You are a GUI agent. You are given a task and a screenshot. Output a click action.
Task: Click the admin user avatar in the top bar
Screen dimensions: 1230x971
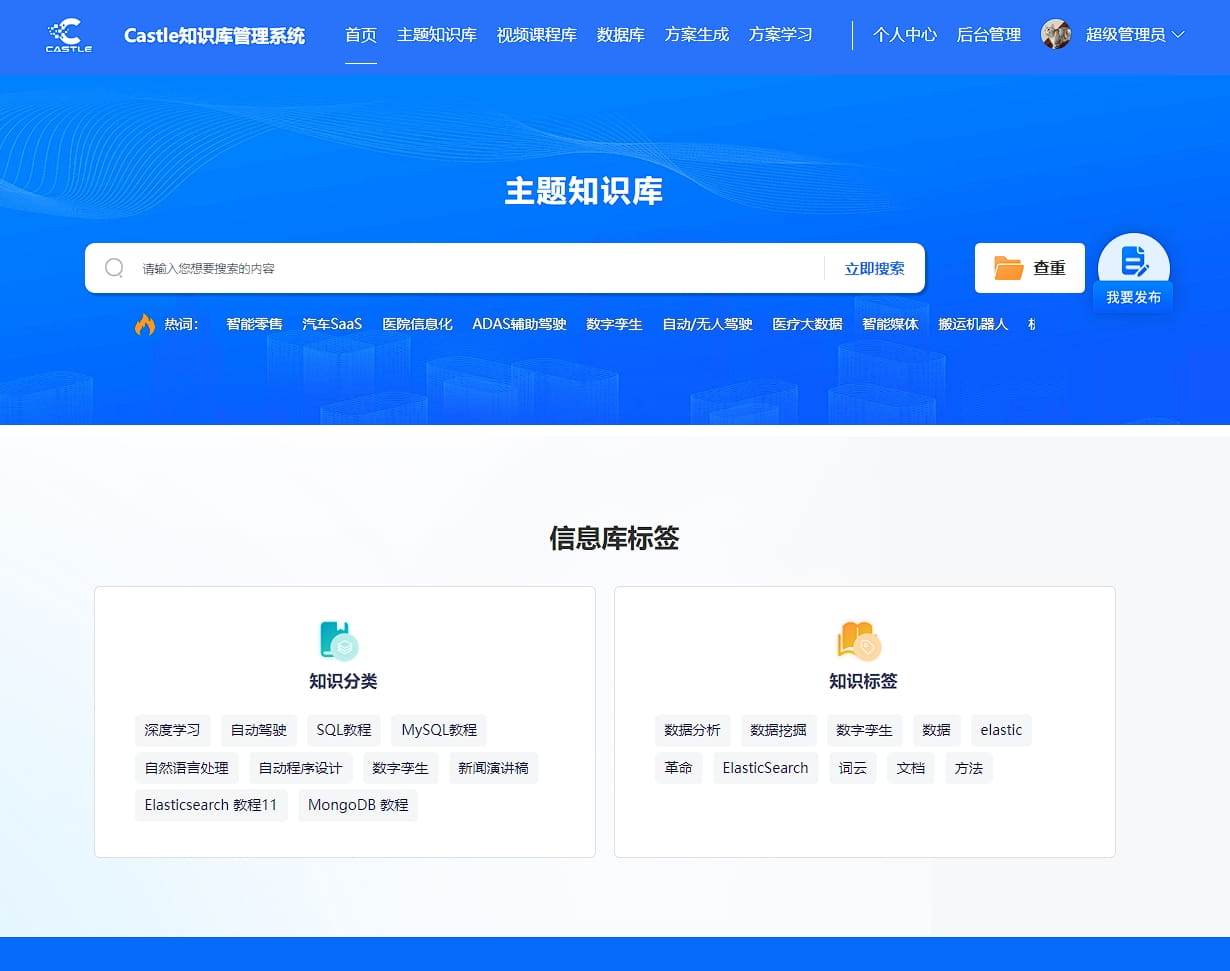(1055, 36)
